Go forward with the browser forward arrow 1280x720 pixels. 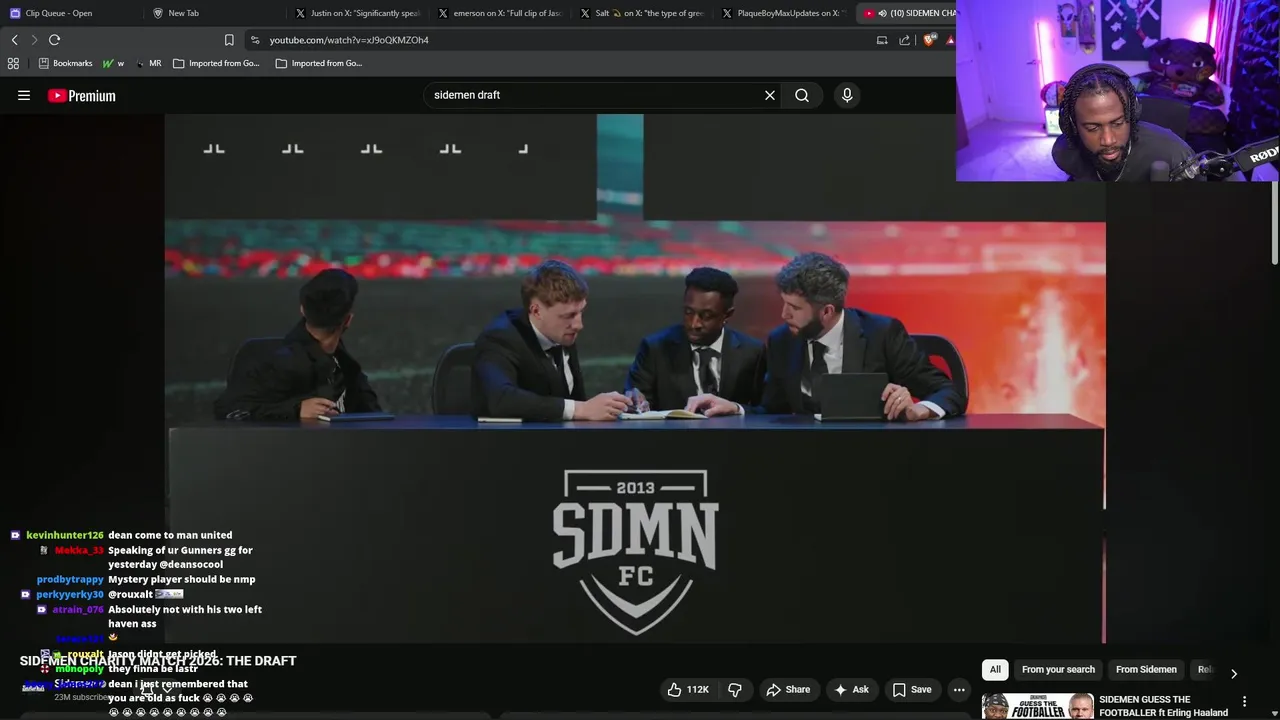point(34,40)
